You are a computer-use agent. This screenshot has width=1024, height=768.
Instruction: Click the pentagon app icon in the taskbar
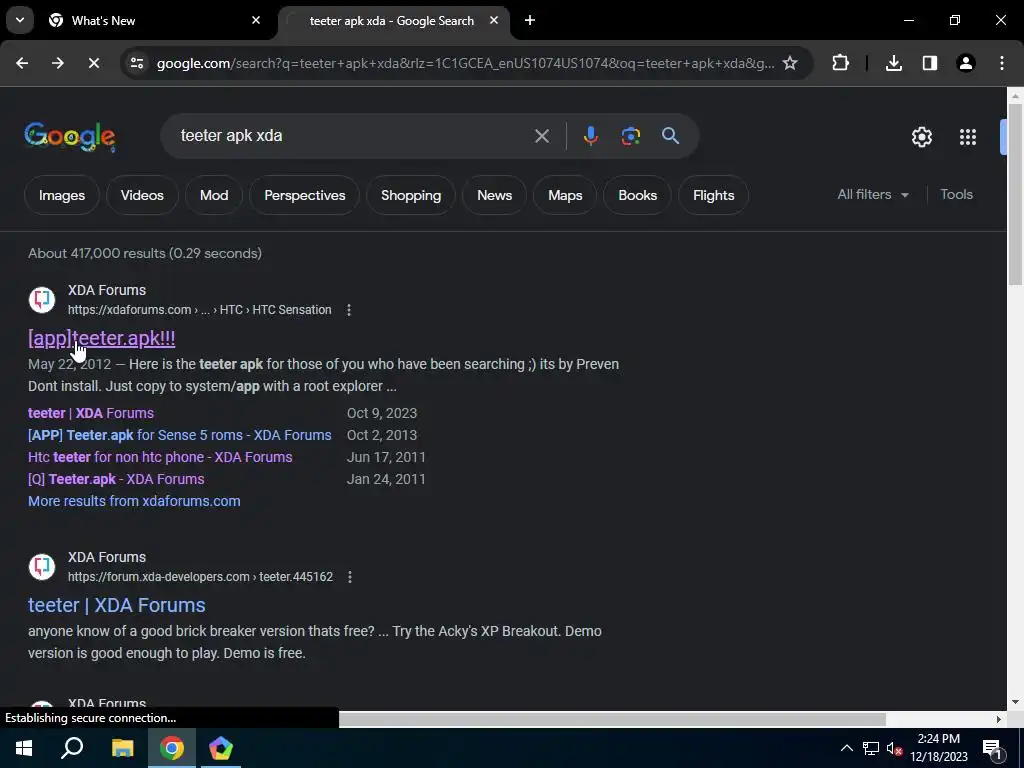(x=221, y=748)
